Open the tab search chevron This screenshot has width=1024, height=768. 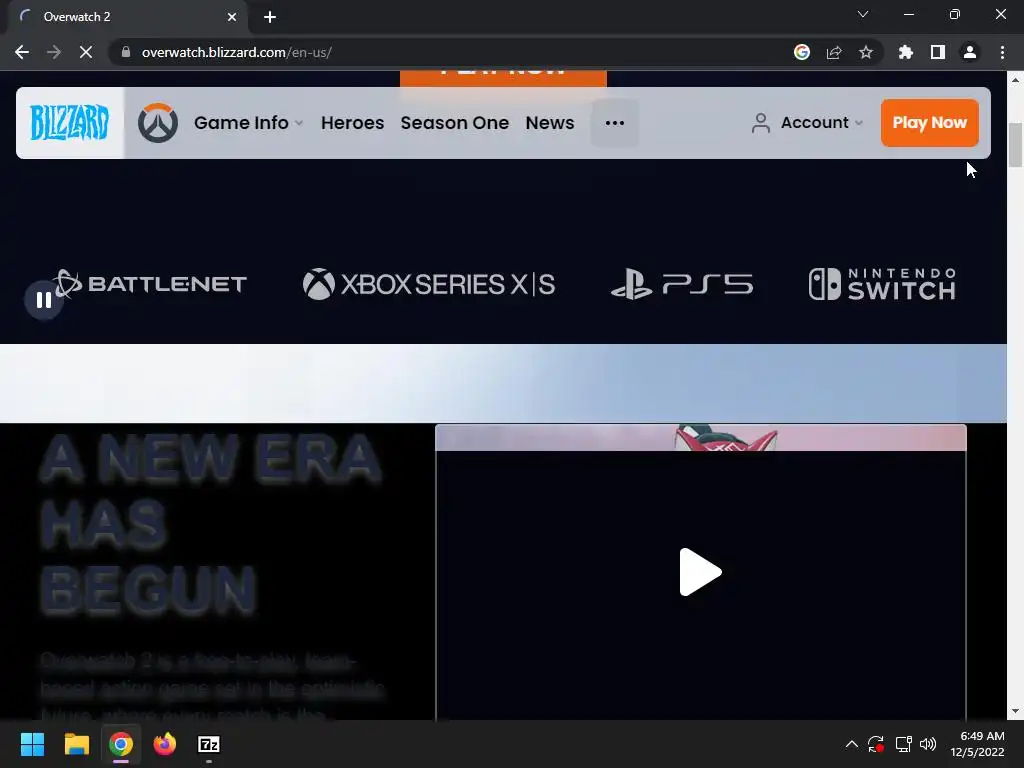coord(863,14)
